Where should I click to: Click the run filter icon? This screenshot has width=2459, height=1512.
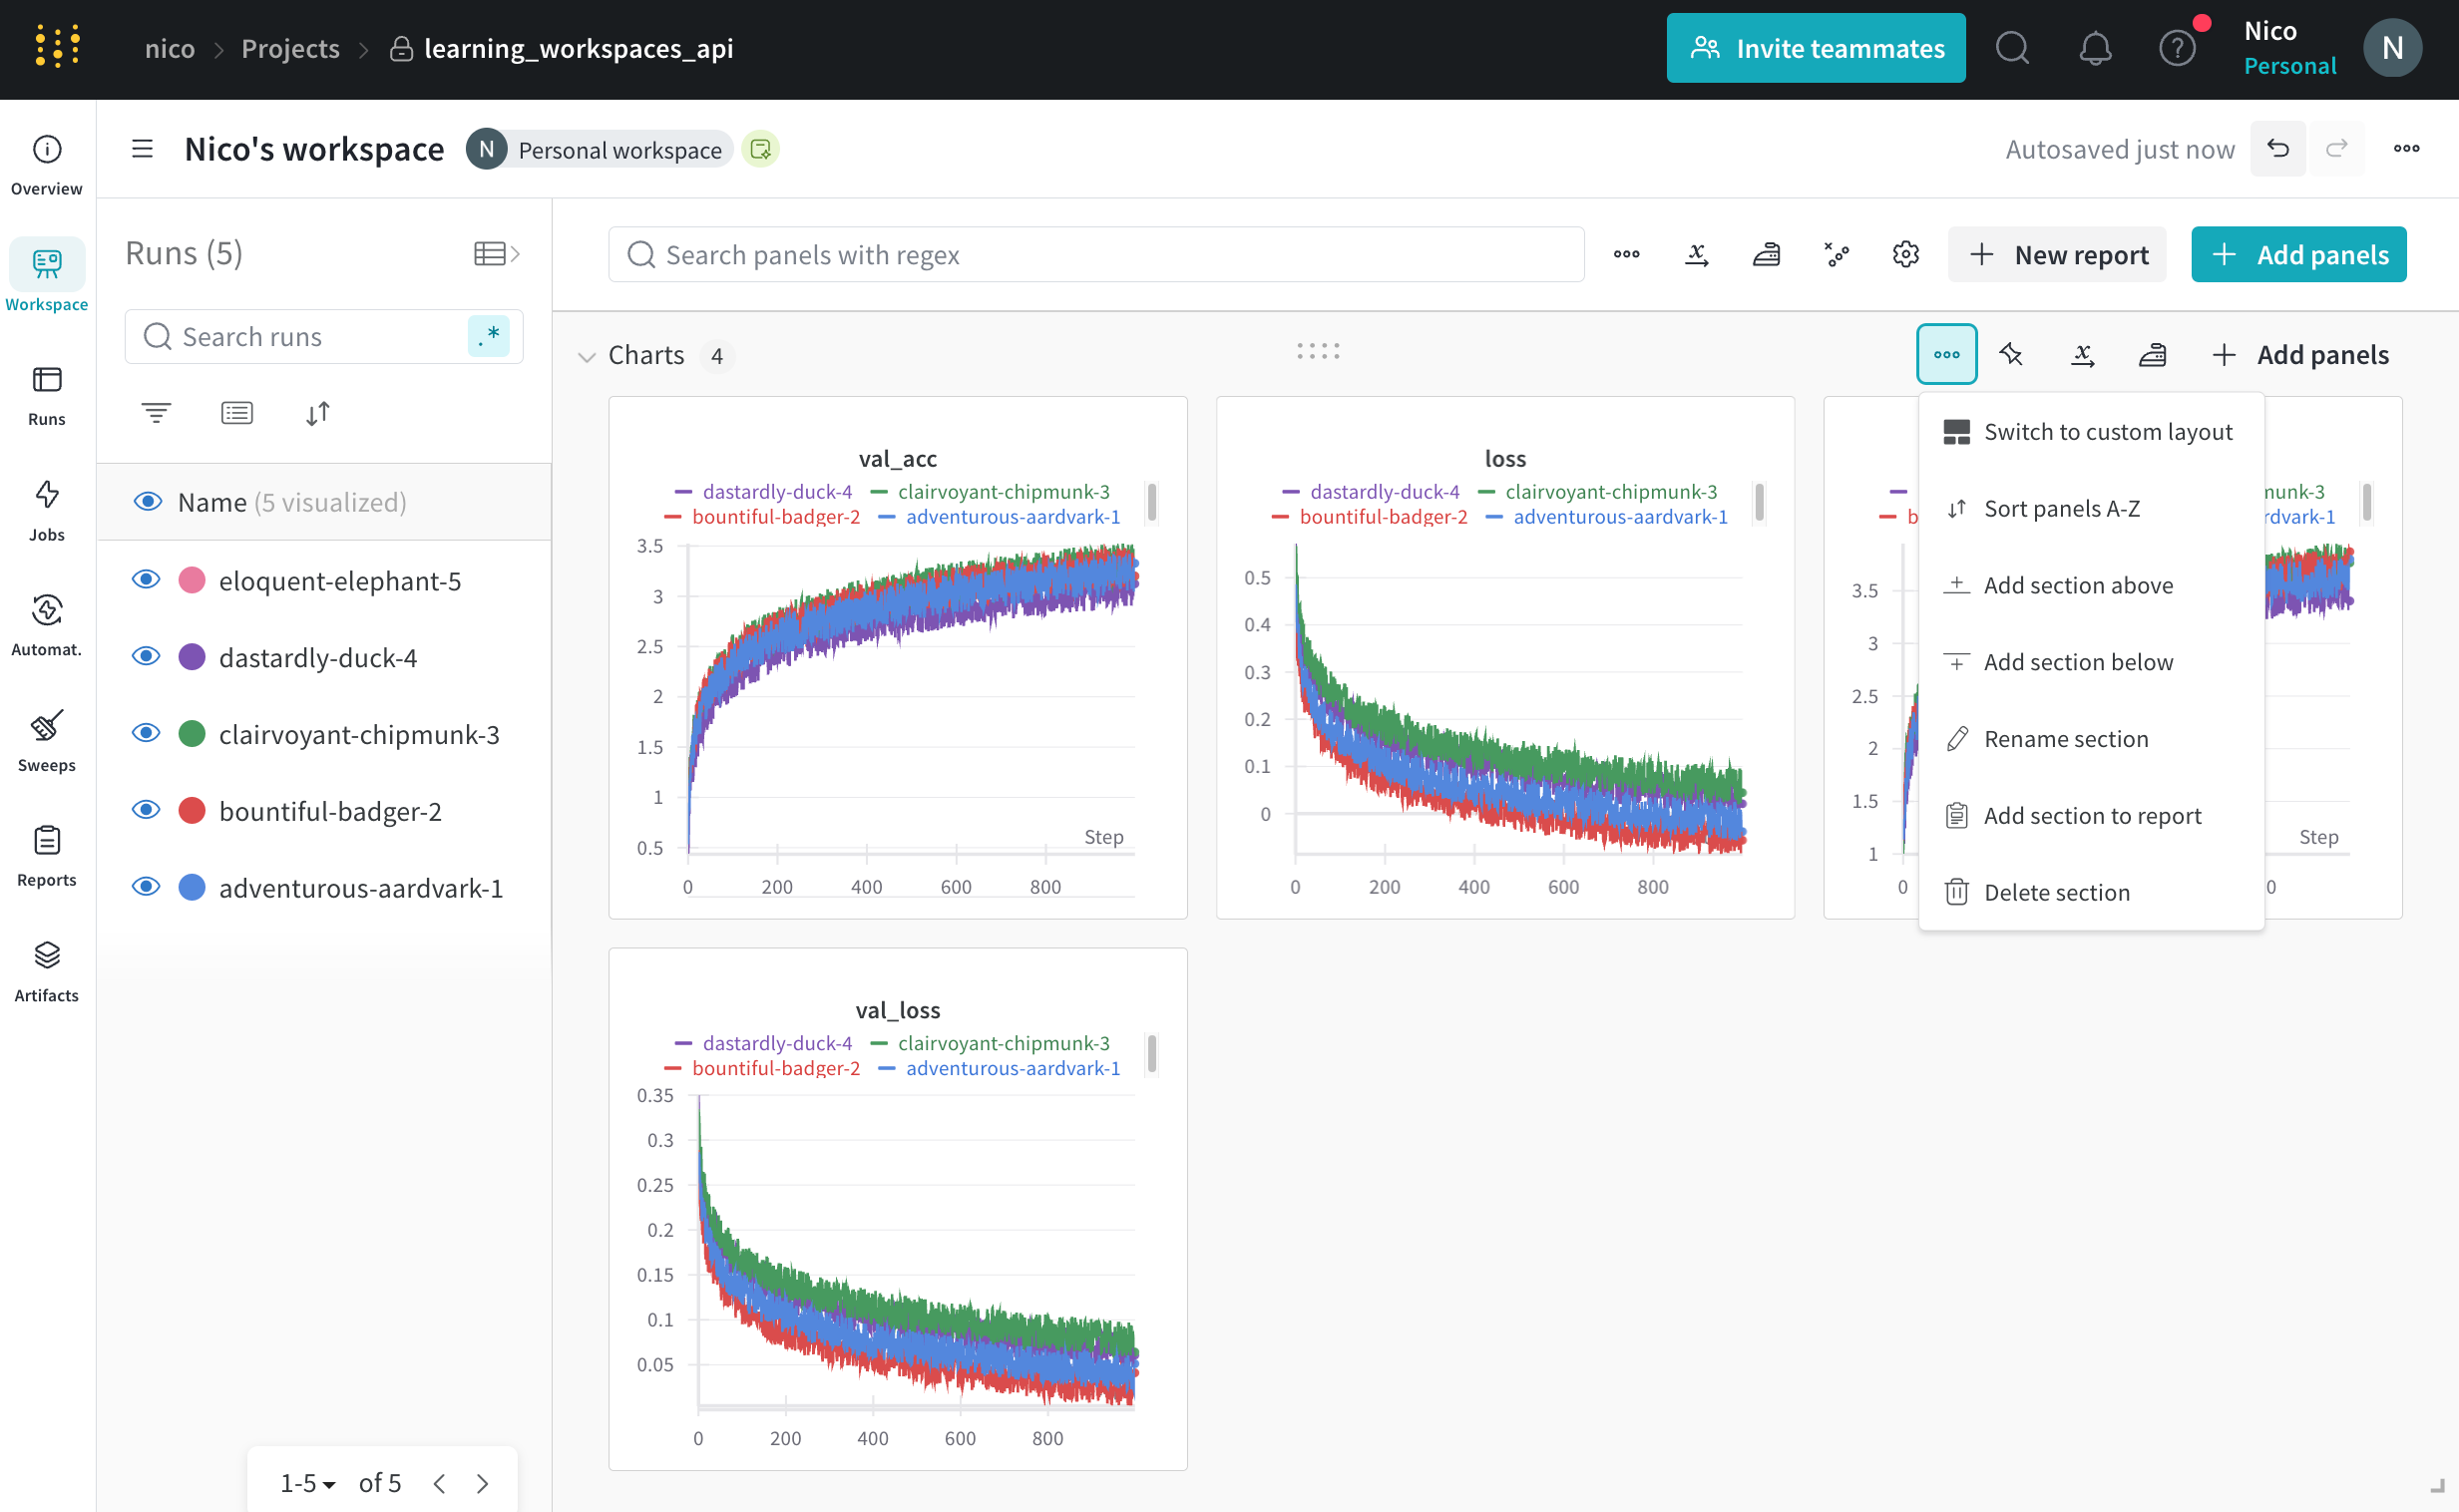(x=156, y=413)
